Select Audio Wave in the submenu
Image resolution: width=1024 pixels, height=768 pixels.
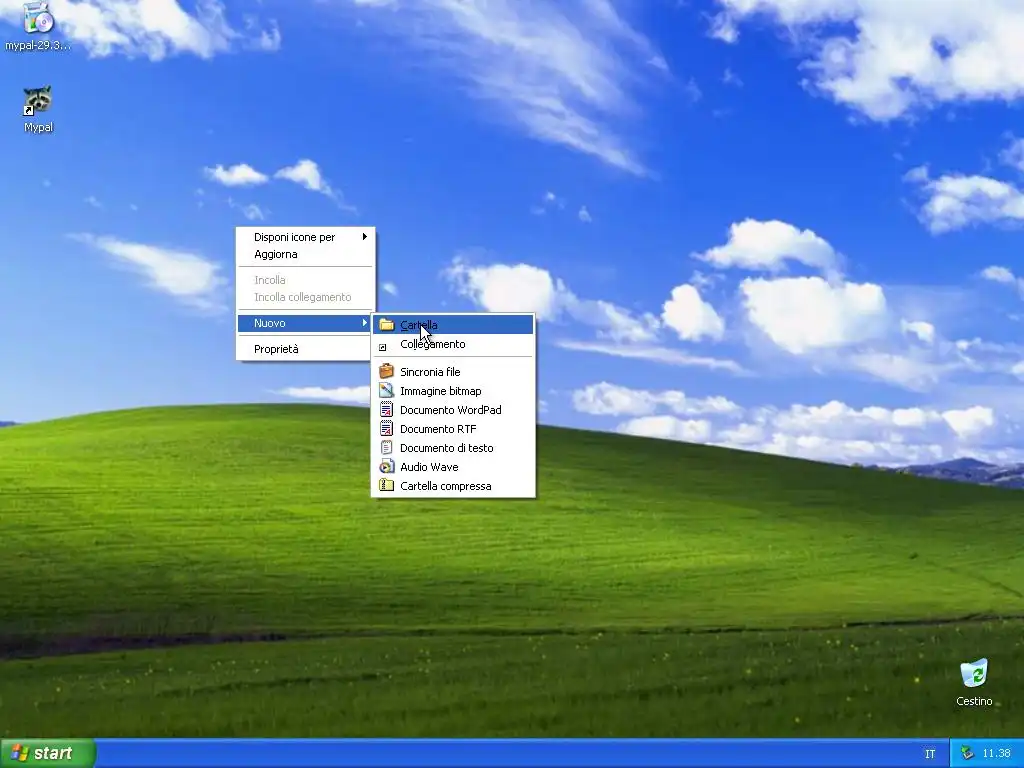coord(453,466)
